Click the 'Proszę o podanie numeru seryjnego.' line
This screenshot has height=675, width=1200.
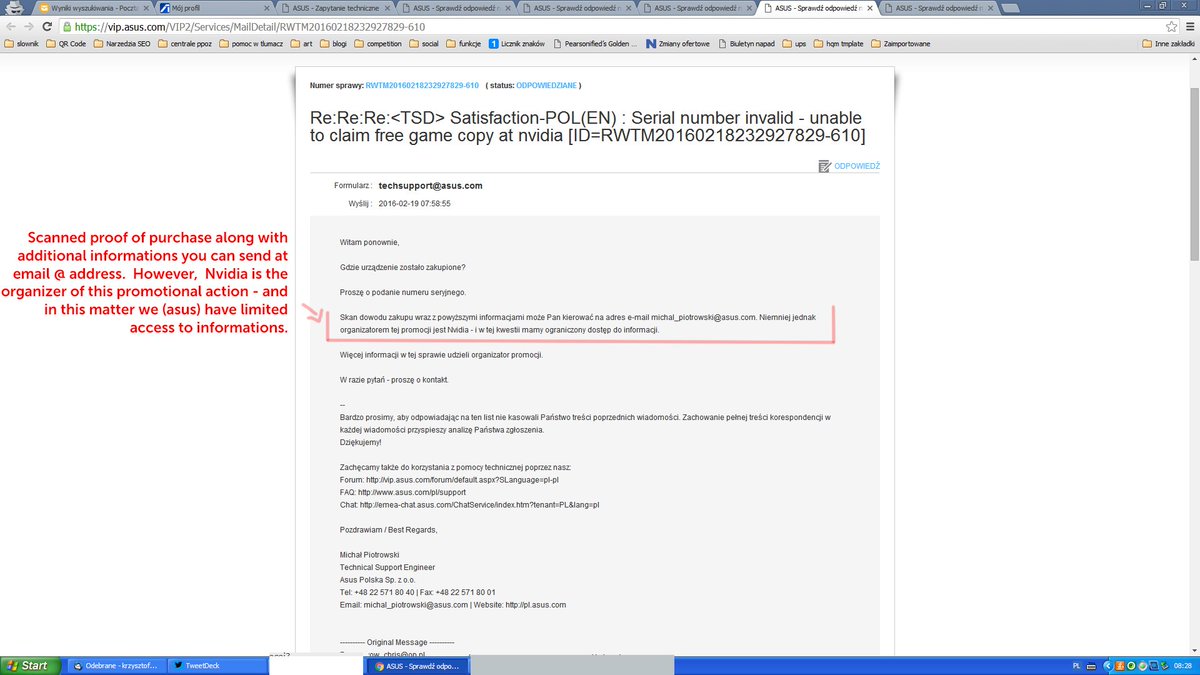403,292
